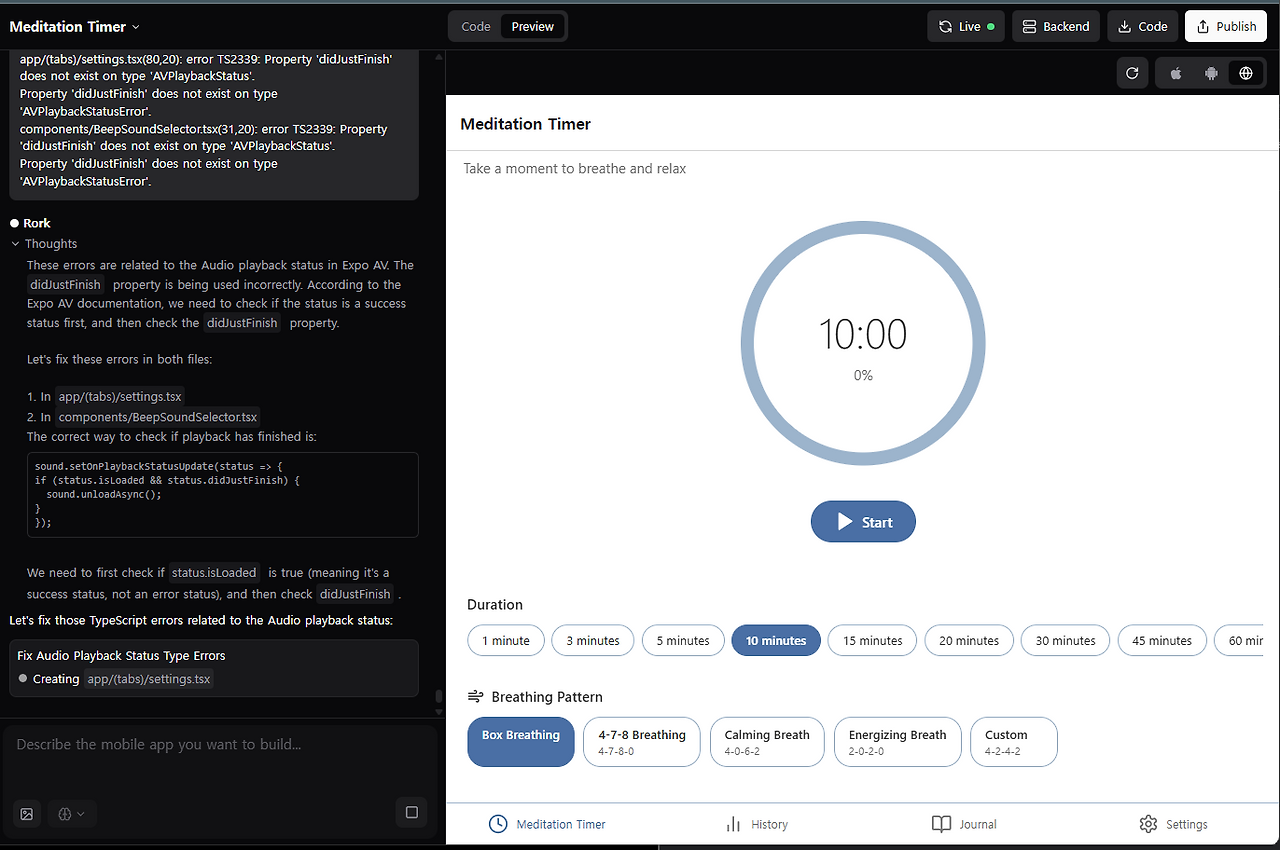The image size is (1280, 850).
Task: Open the Meditation Timer bottom tab
Action: pos(547,824)
